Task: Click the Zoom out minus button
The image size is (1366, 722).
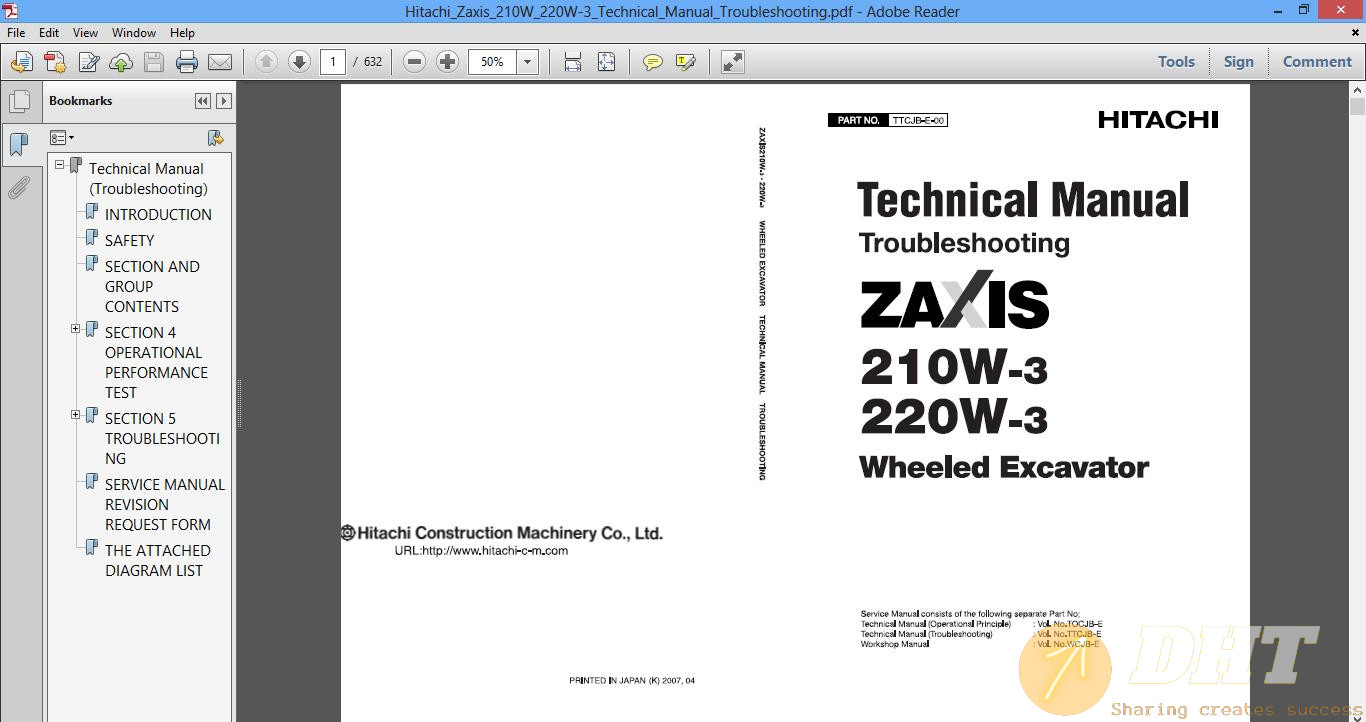Action: [x=414, y=62]
